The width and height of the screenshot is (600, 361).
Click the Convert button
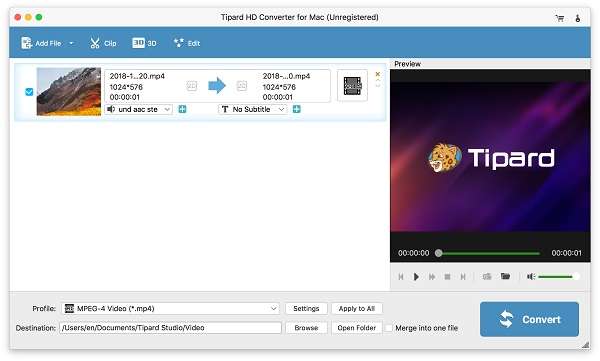tap(529, 319)
